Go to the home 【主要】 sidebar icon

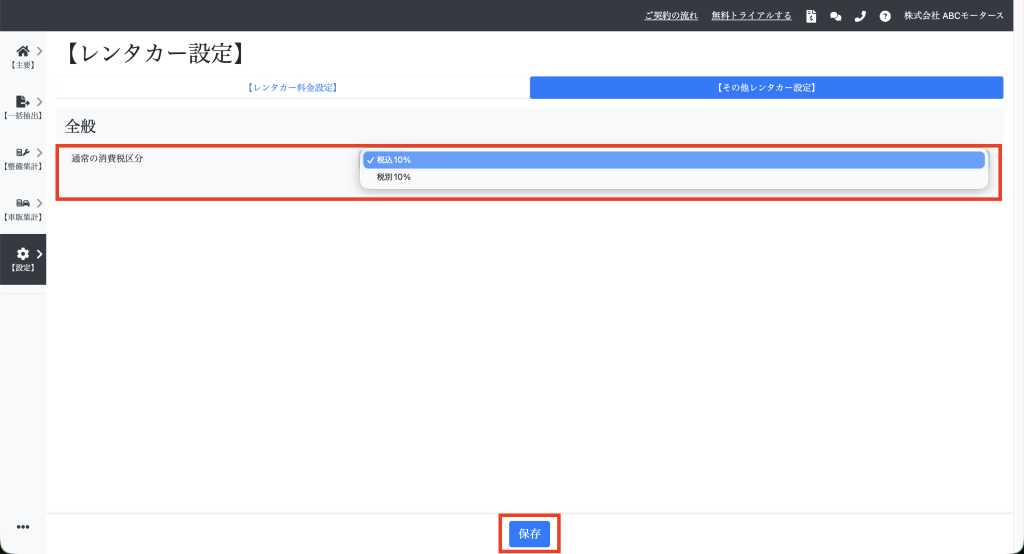[22, 51]
